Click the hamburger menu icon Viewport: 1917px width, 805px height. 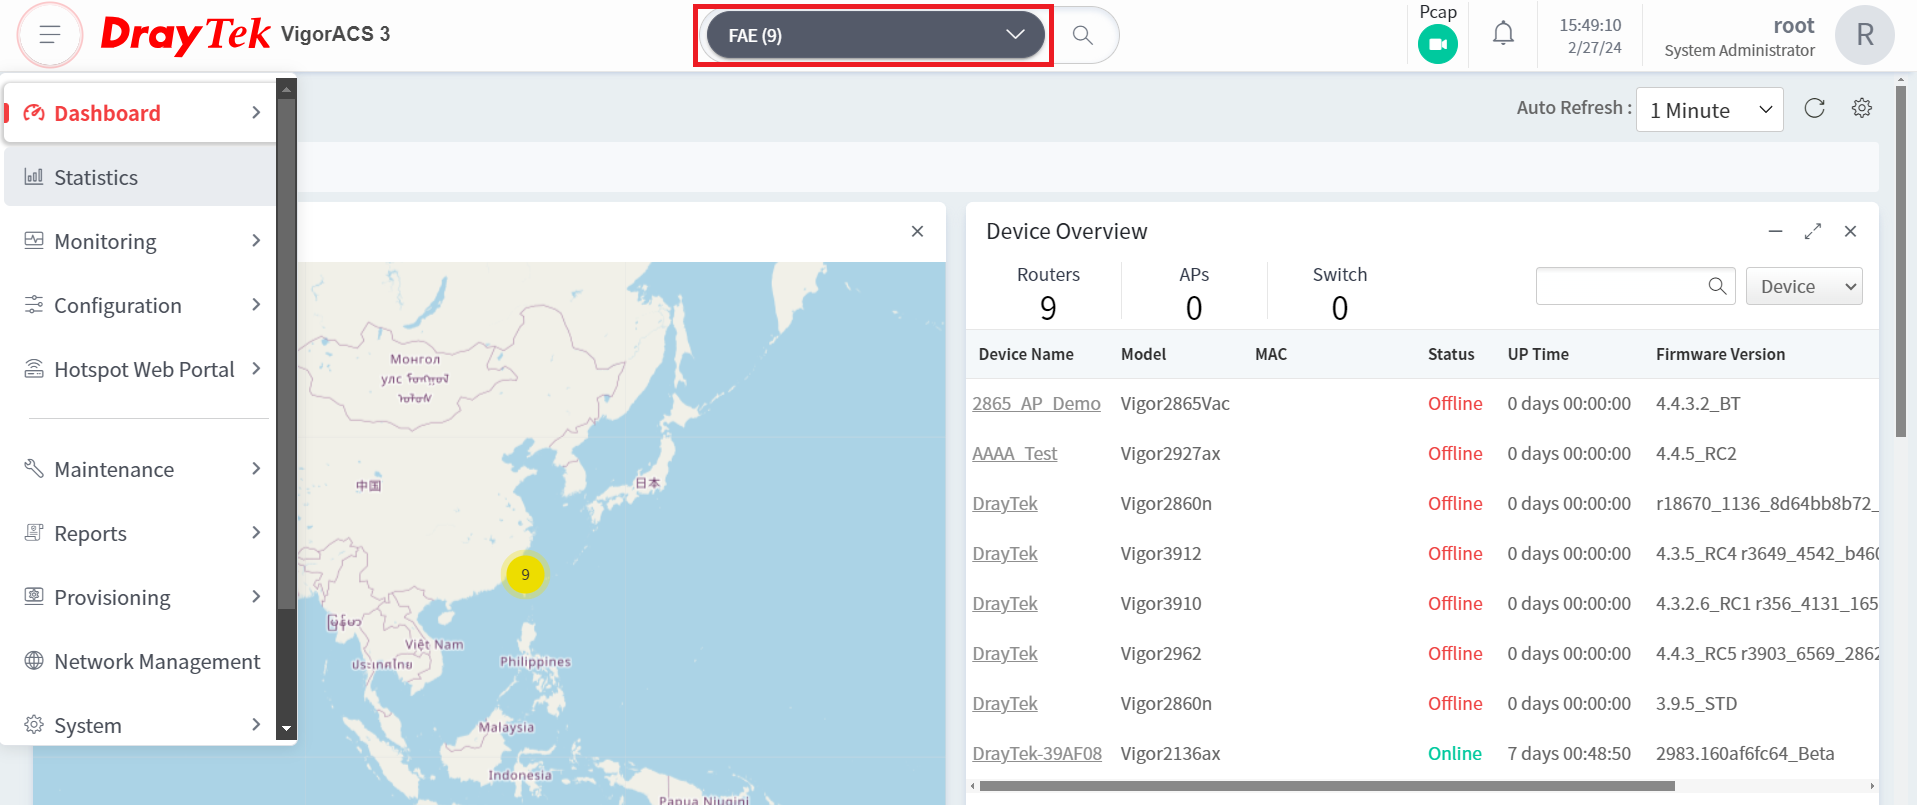tap(50, 35)
